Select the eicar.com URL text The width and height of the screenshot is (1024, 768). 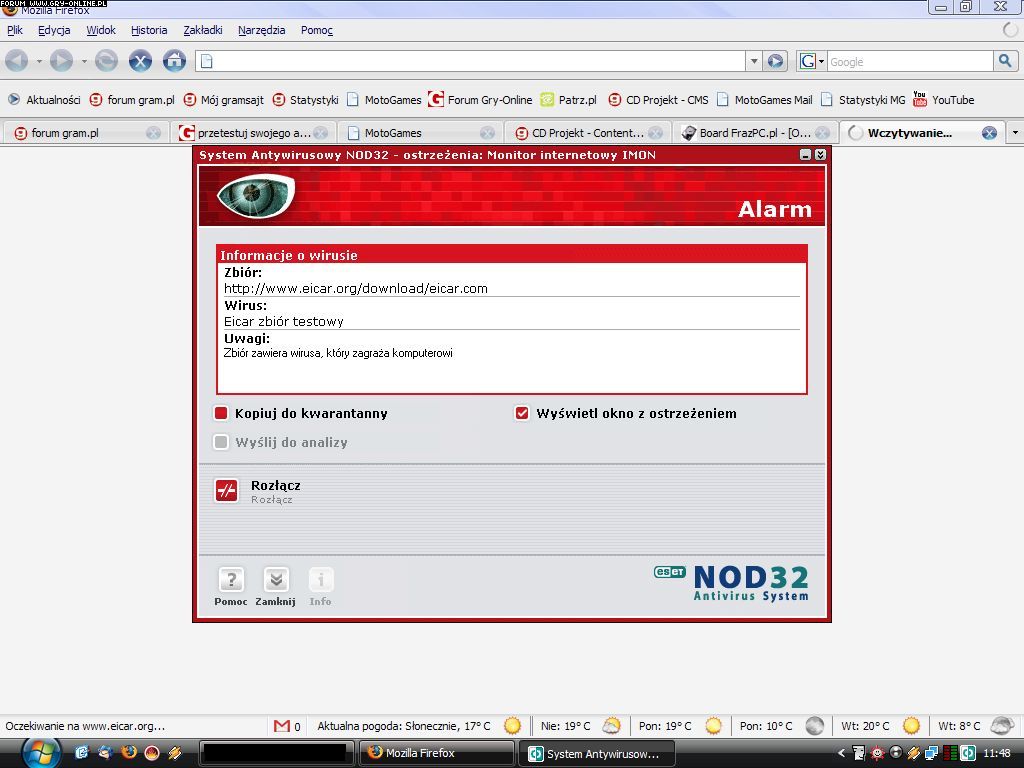356,288
